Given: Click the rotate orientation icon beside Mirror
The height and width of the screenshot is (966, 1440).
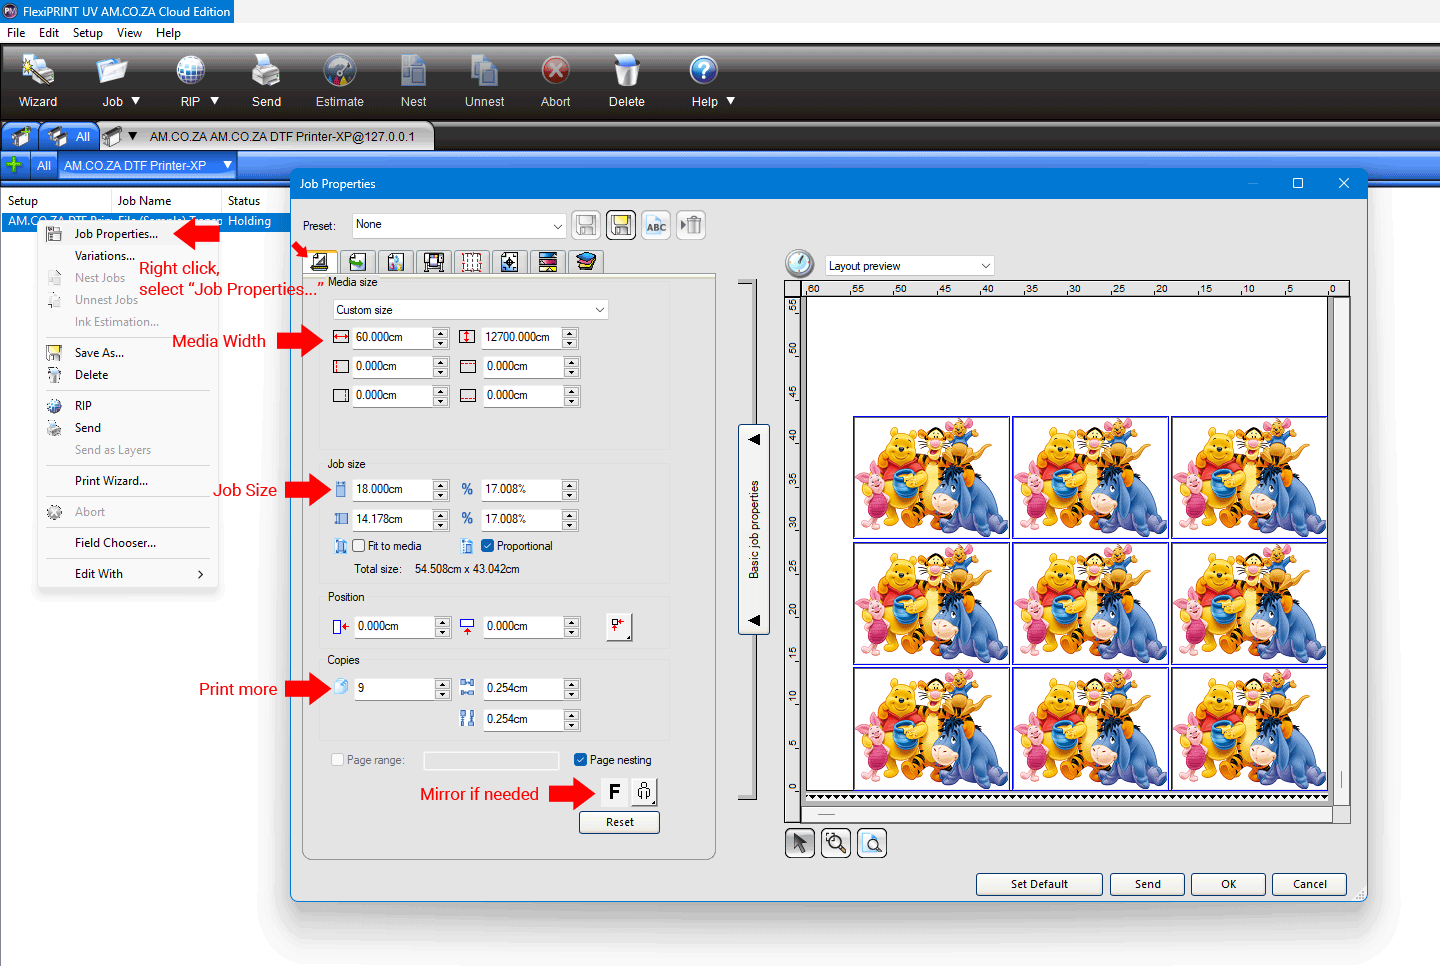Looking at the screenshot, I should point(644,792).
